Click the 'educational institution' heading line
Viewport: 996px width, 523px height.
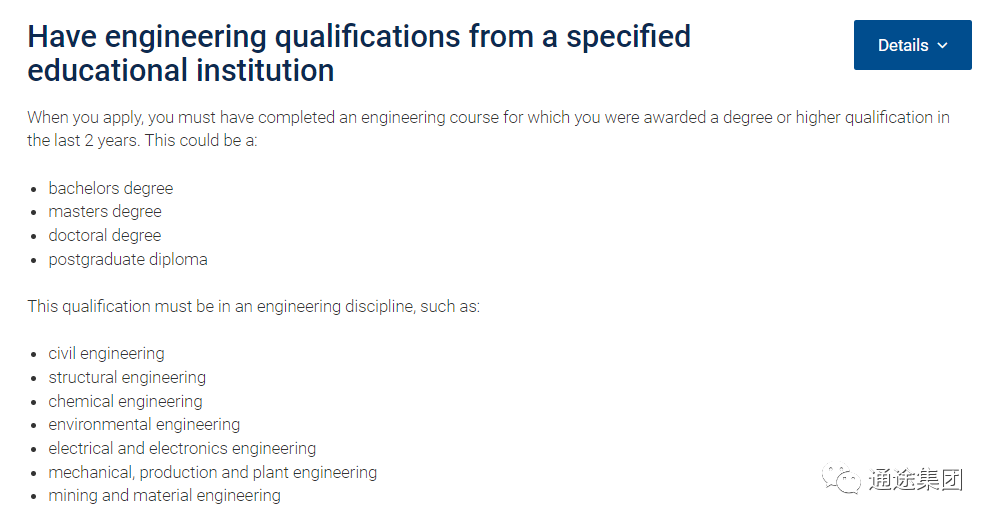click(x=180, y=71)
